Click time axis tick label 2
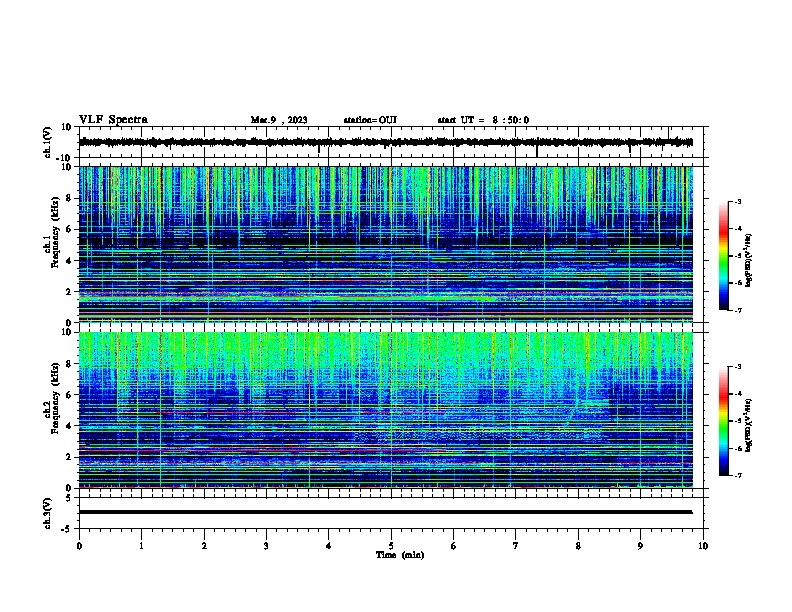Viewport: 792px width, 612px height. coord(204,546)
